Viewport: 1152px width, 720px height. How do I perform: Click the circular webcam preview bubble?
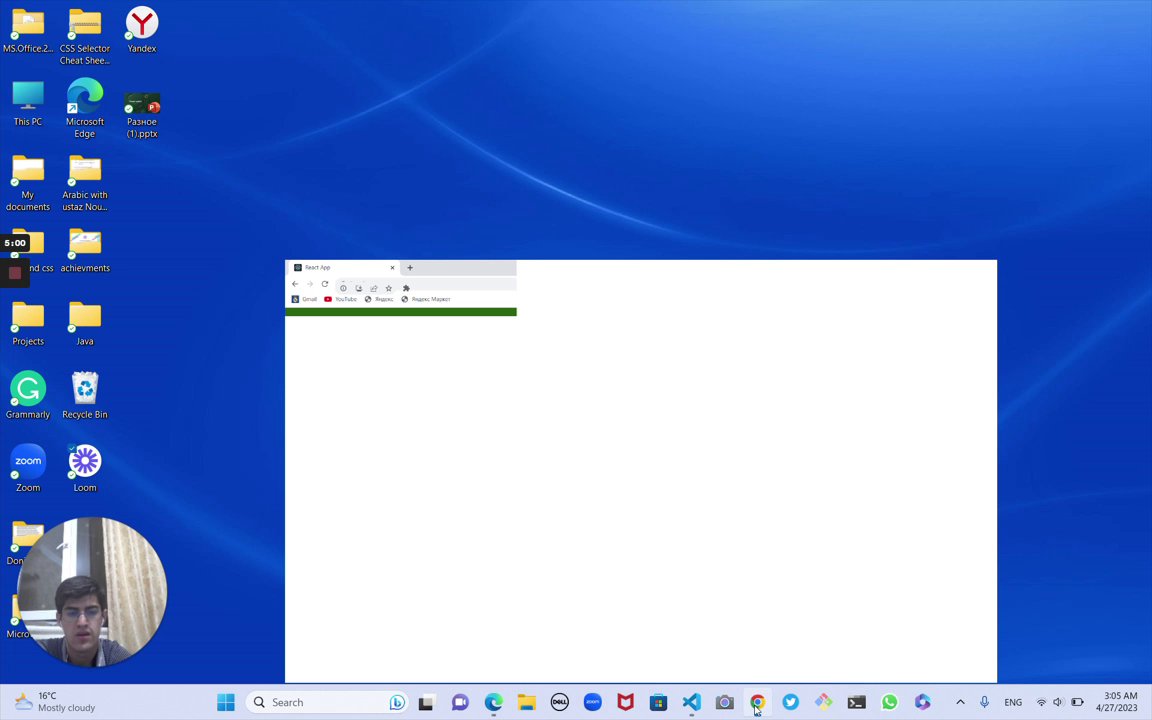click(92, 592)
